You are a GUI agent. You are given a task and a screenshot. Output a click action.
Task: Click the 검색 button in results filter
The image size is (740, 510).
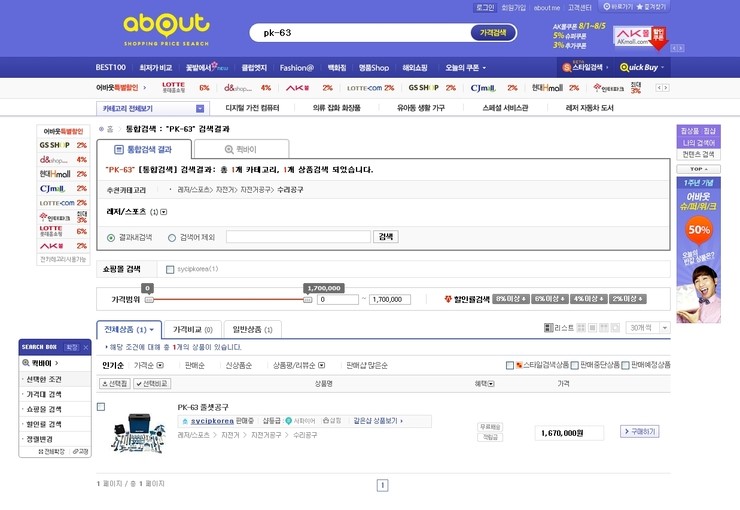click(386, 236)
